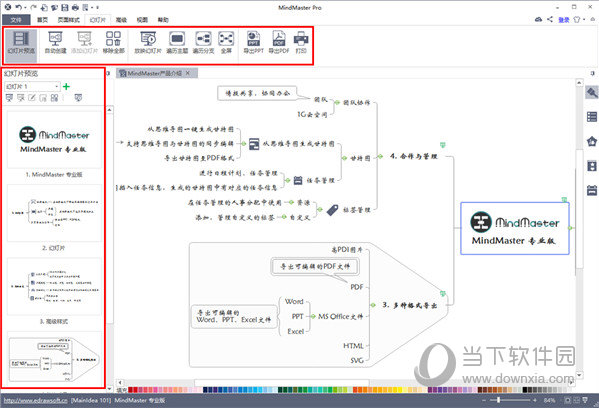Click the edit slide pencil icon
Screen dimensions: 599x408
coord(32,98)
